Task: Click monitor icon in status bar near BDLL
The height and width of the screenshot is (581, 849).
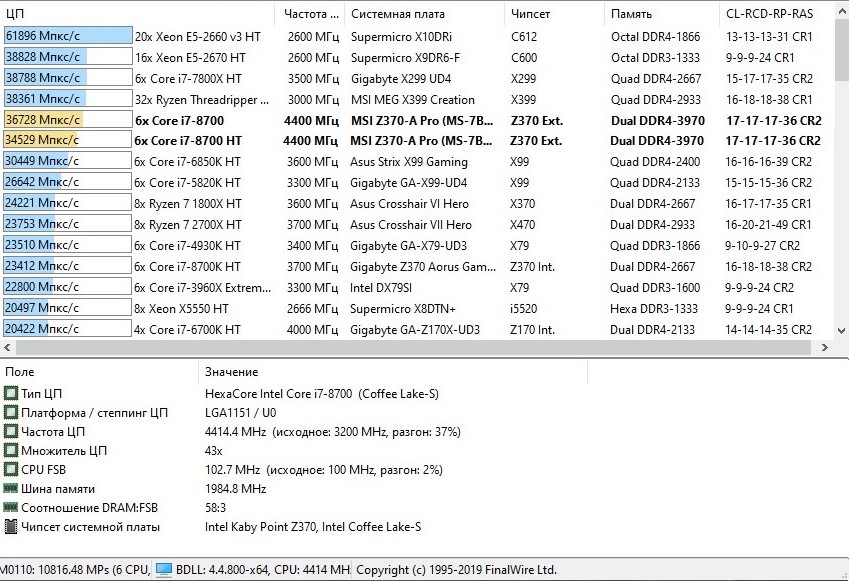Action: [164, 570]
